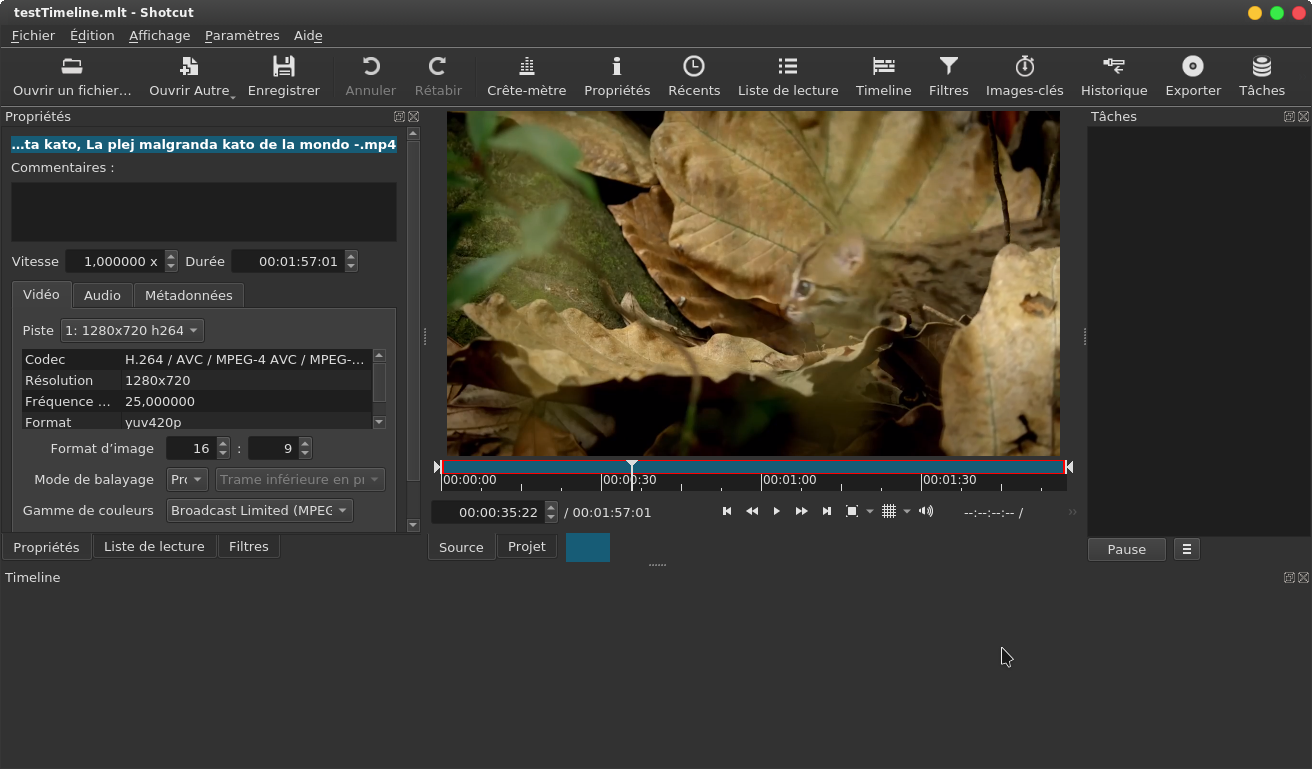The image size is (1312, 769).
Task: Switch to bottom Filtres tab
Action: (249, 546)
